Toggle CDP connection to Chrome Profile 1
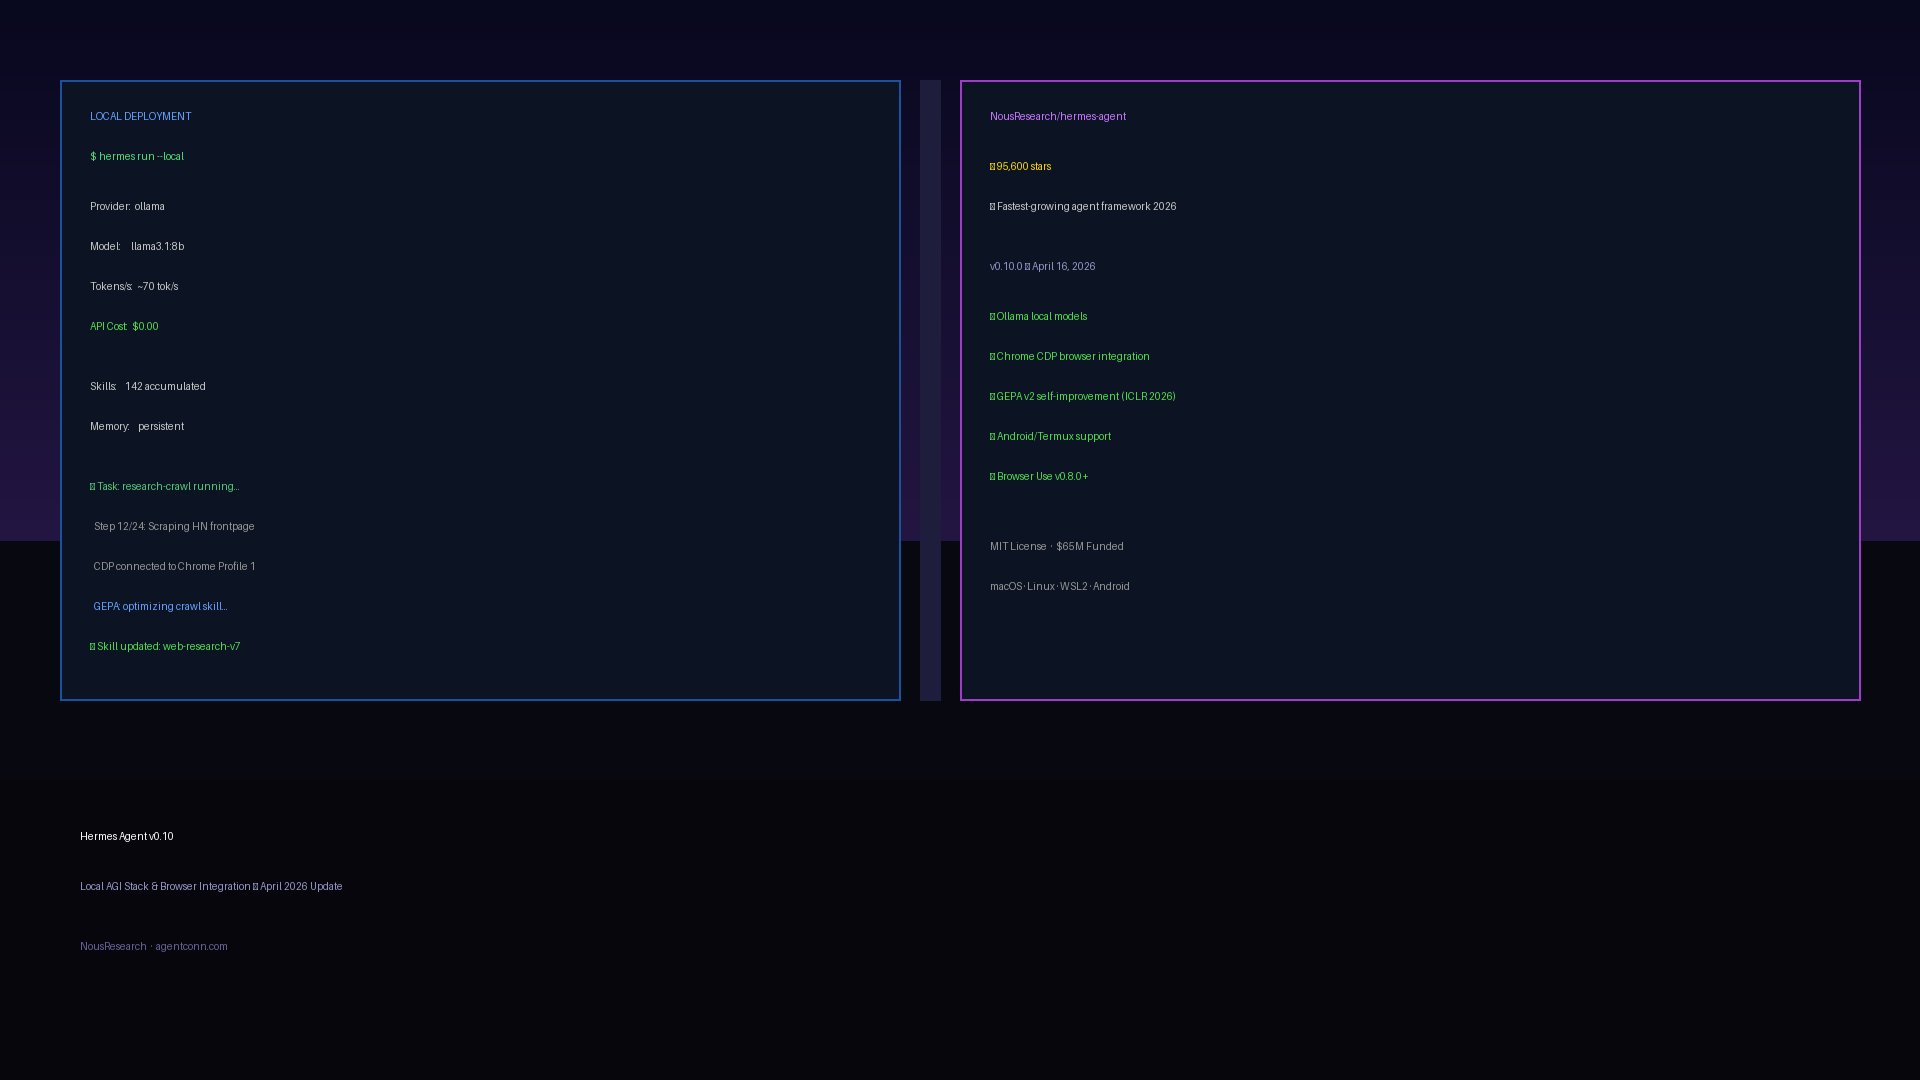1920x1080 pixels. 175,566
